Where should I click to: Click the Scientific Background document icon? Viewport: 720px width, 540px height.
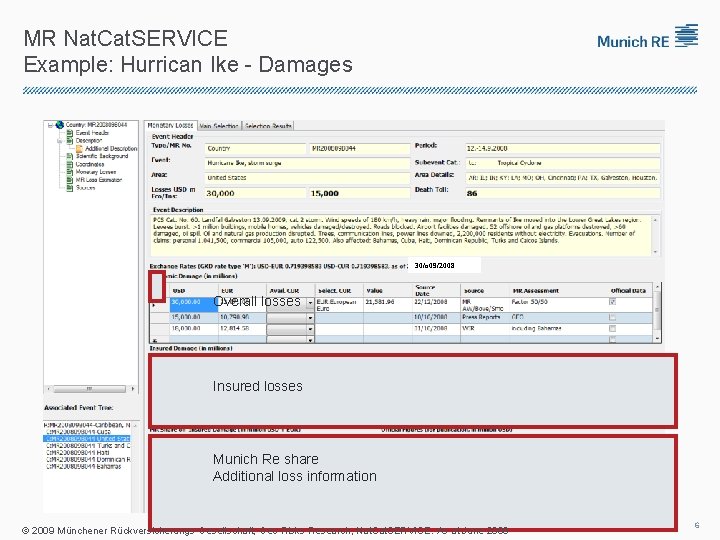(x=70, y=156)
